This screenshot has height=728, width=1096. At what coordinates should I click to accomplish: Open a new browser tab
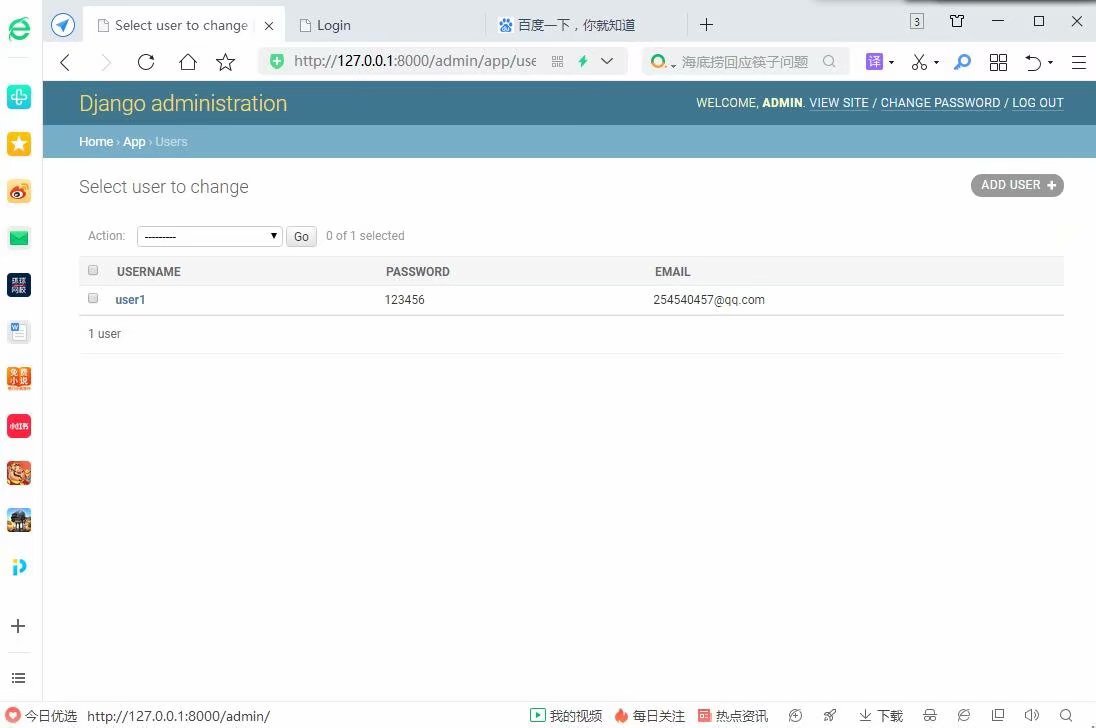707,24
